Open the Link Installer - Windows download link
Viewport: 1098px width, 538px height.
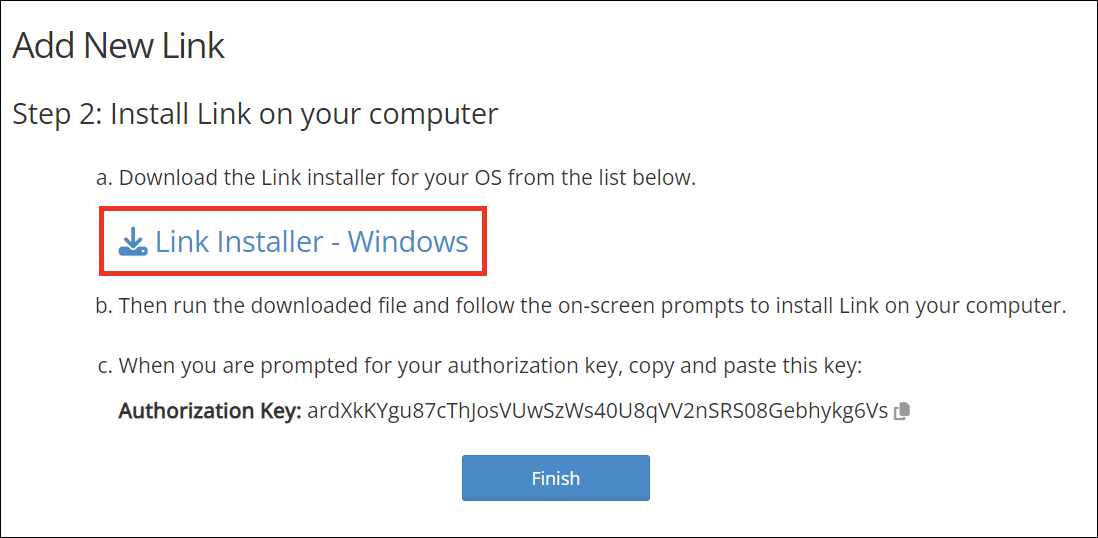(x=311, y=242)
